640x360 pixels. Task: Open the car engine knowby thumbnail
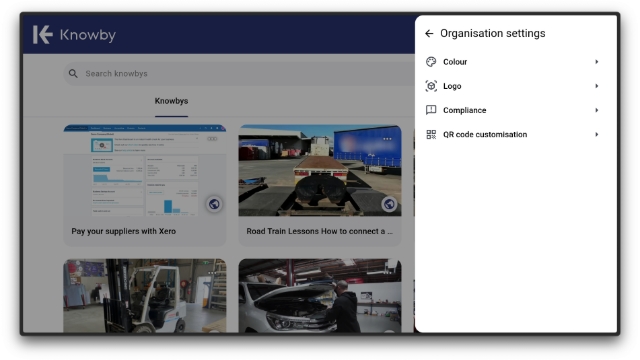pyautogui.click(x=320, y=296)
